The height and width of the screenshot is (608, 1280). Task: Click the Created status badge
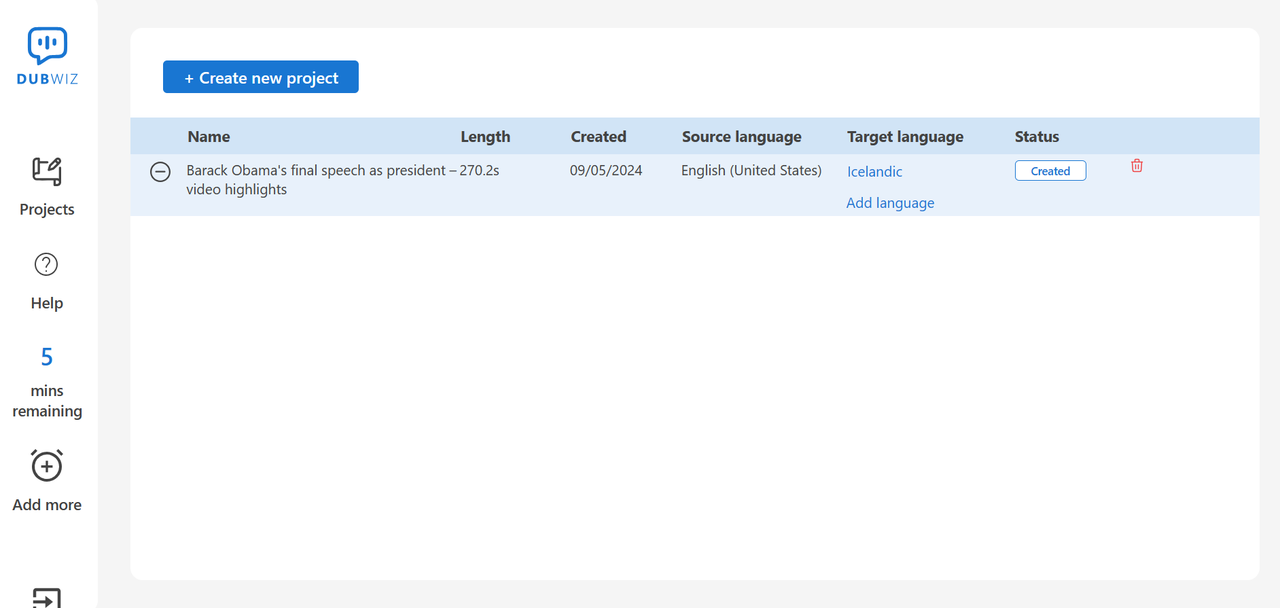(x=1050, y=171)
